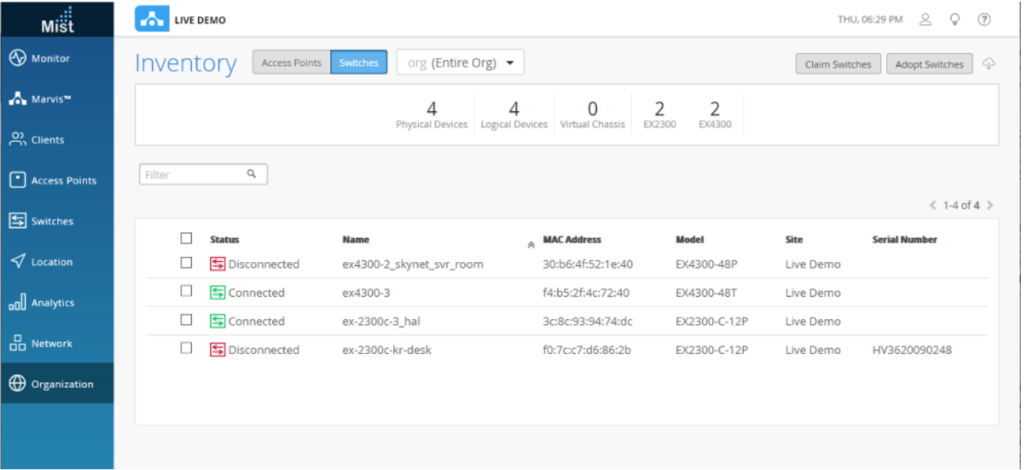The image size is (1024, 470).
Task: Tick checkbox for ex4300-2_skynet_svr_room
Action: (x=186, y=262)
